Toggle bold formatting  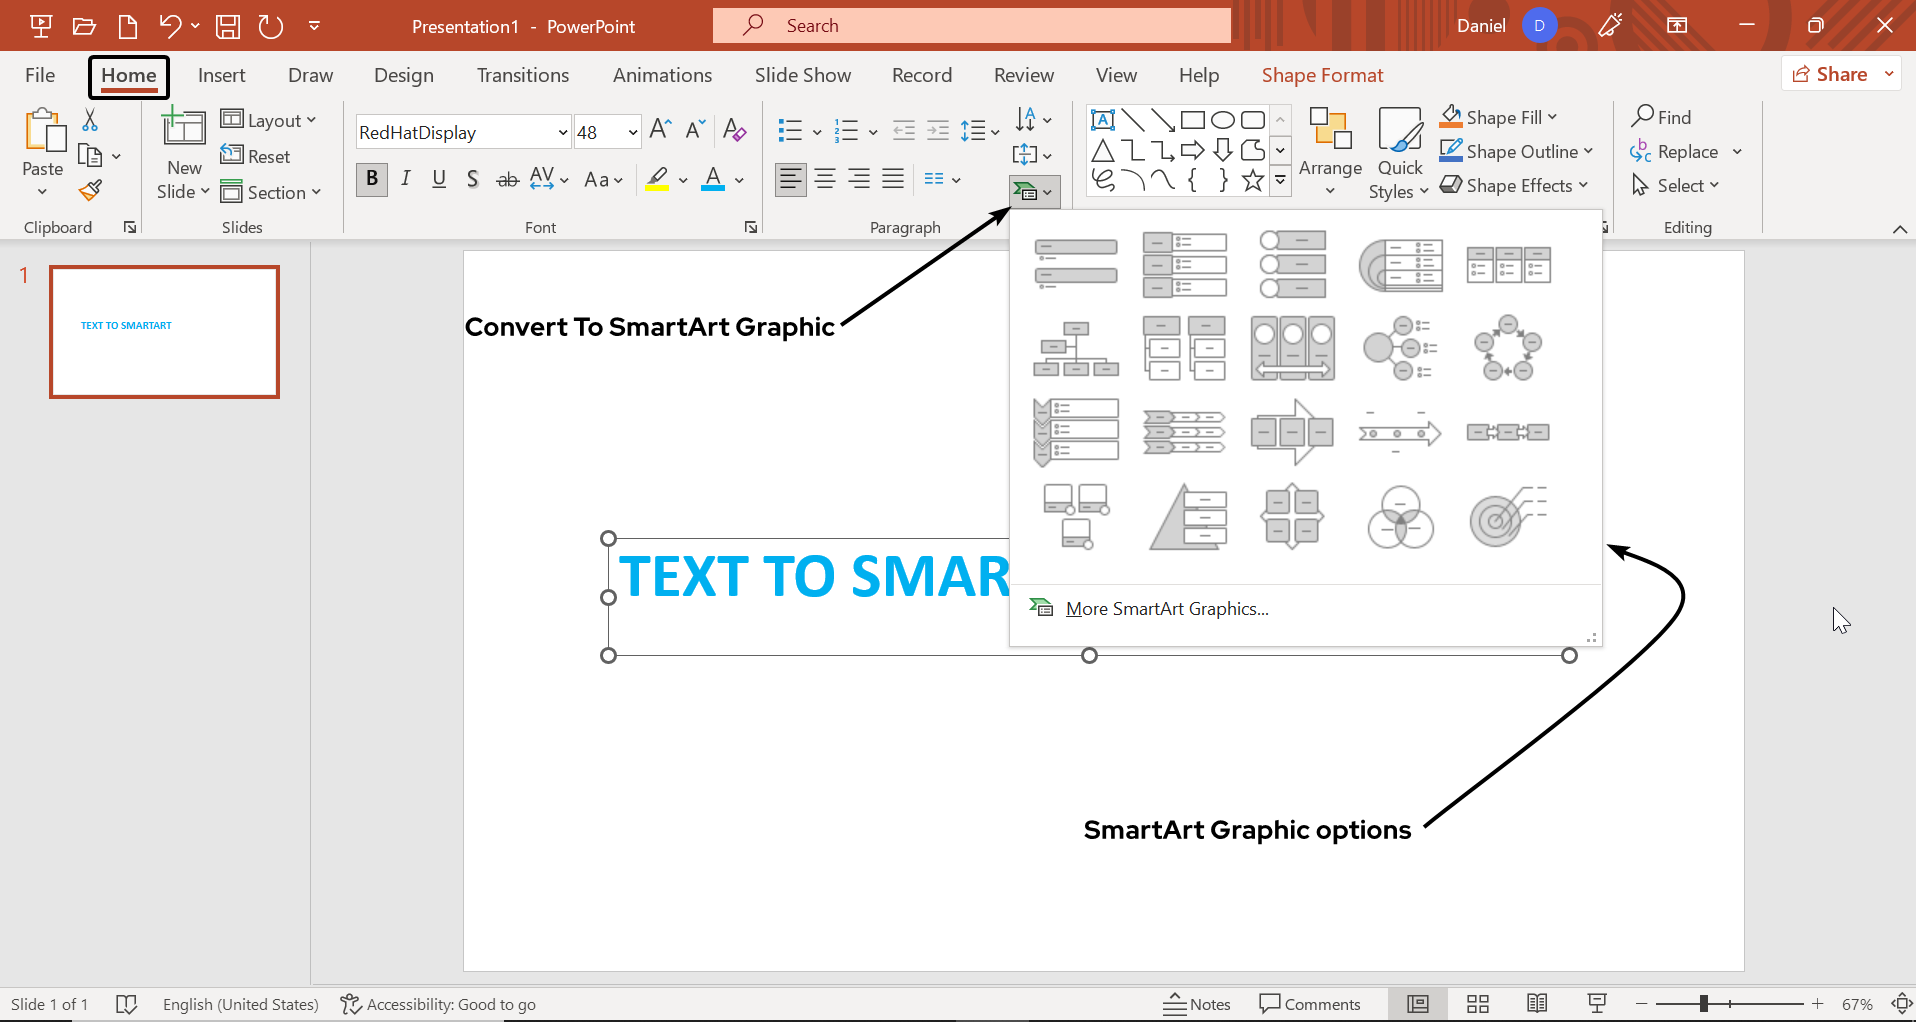(371, 179)
